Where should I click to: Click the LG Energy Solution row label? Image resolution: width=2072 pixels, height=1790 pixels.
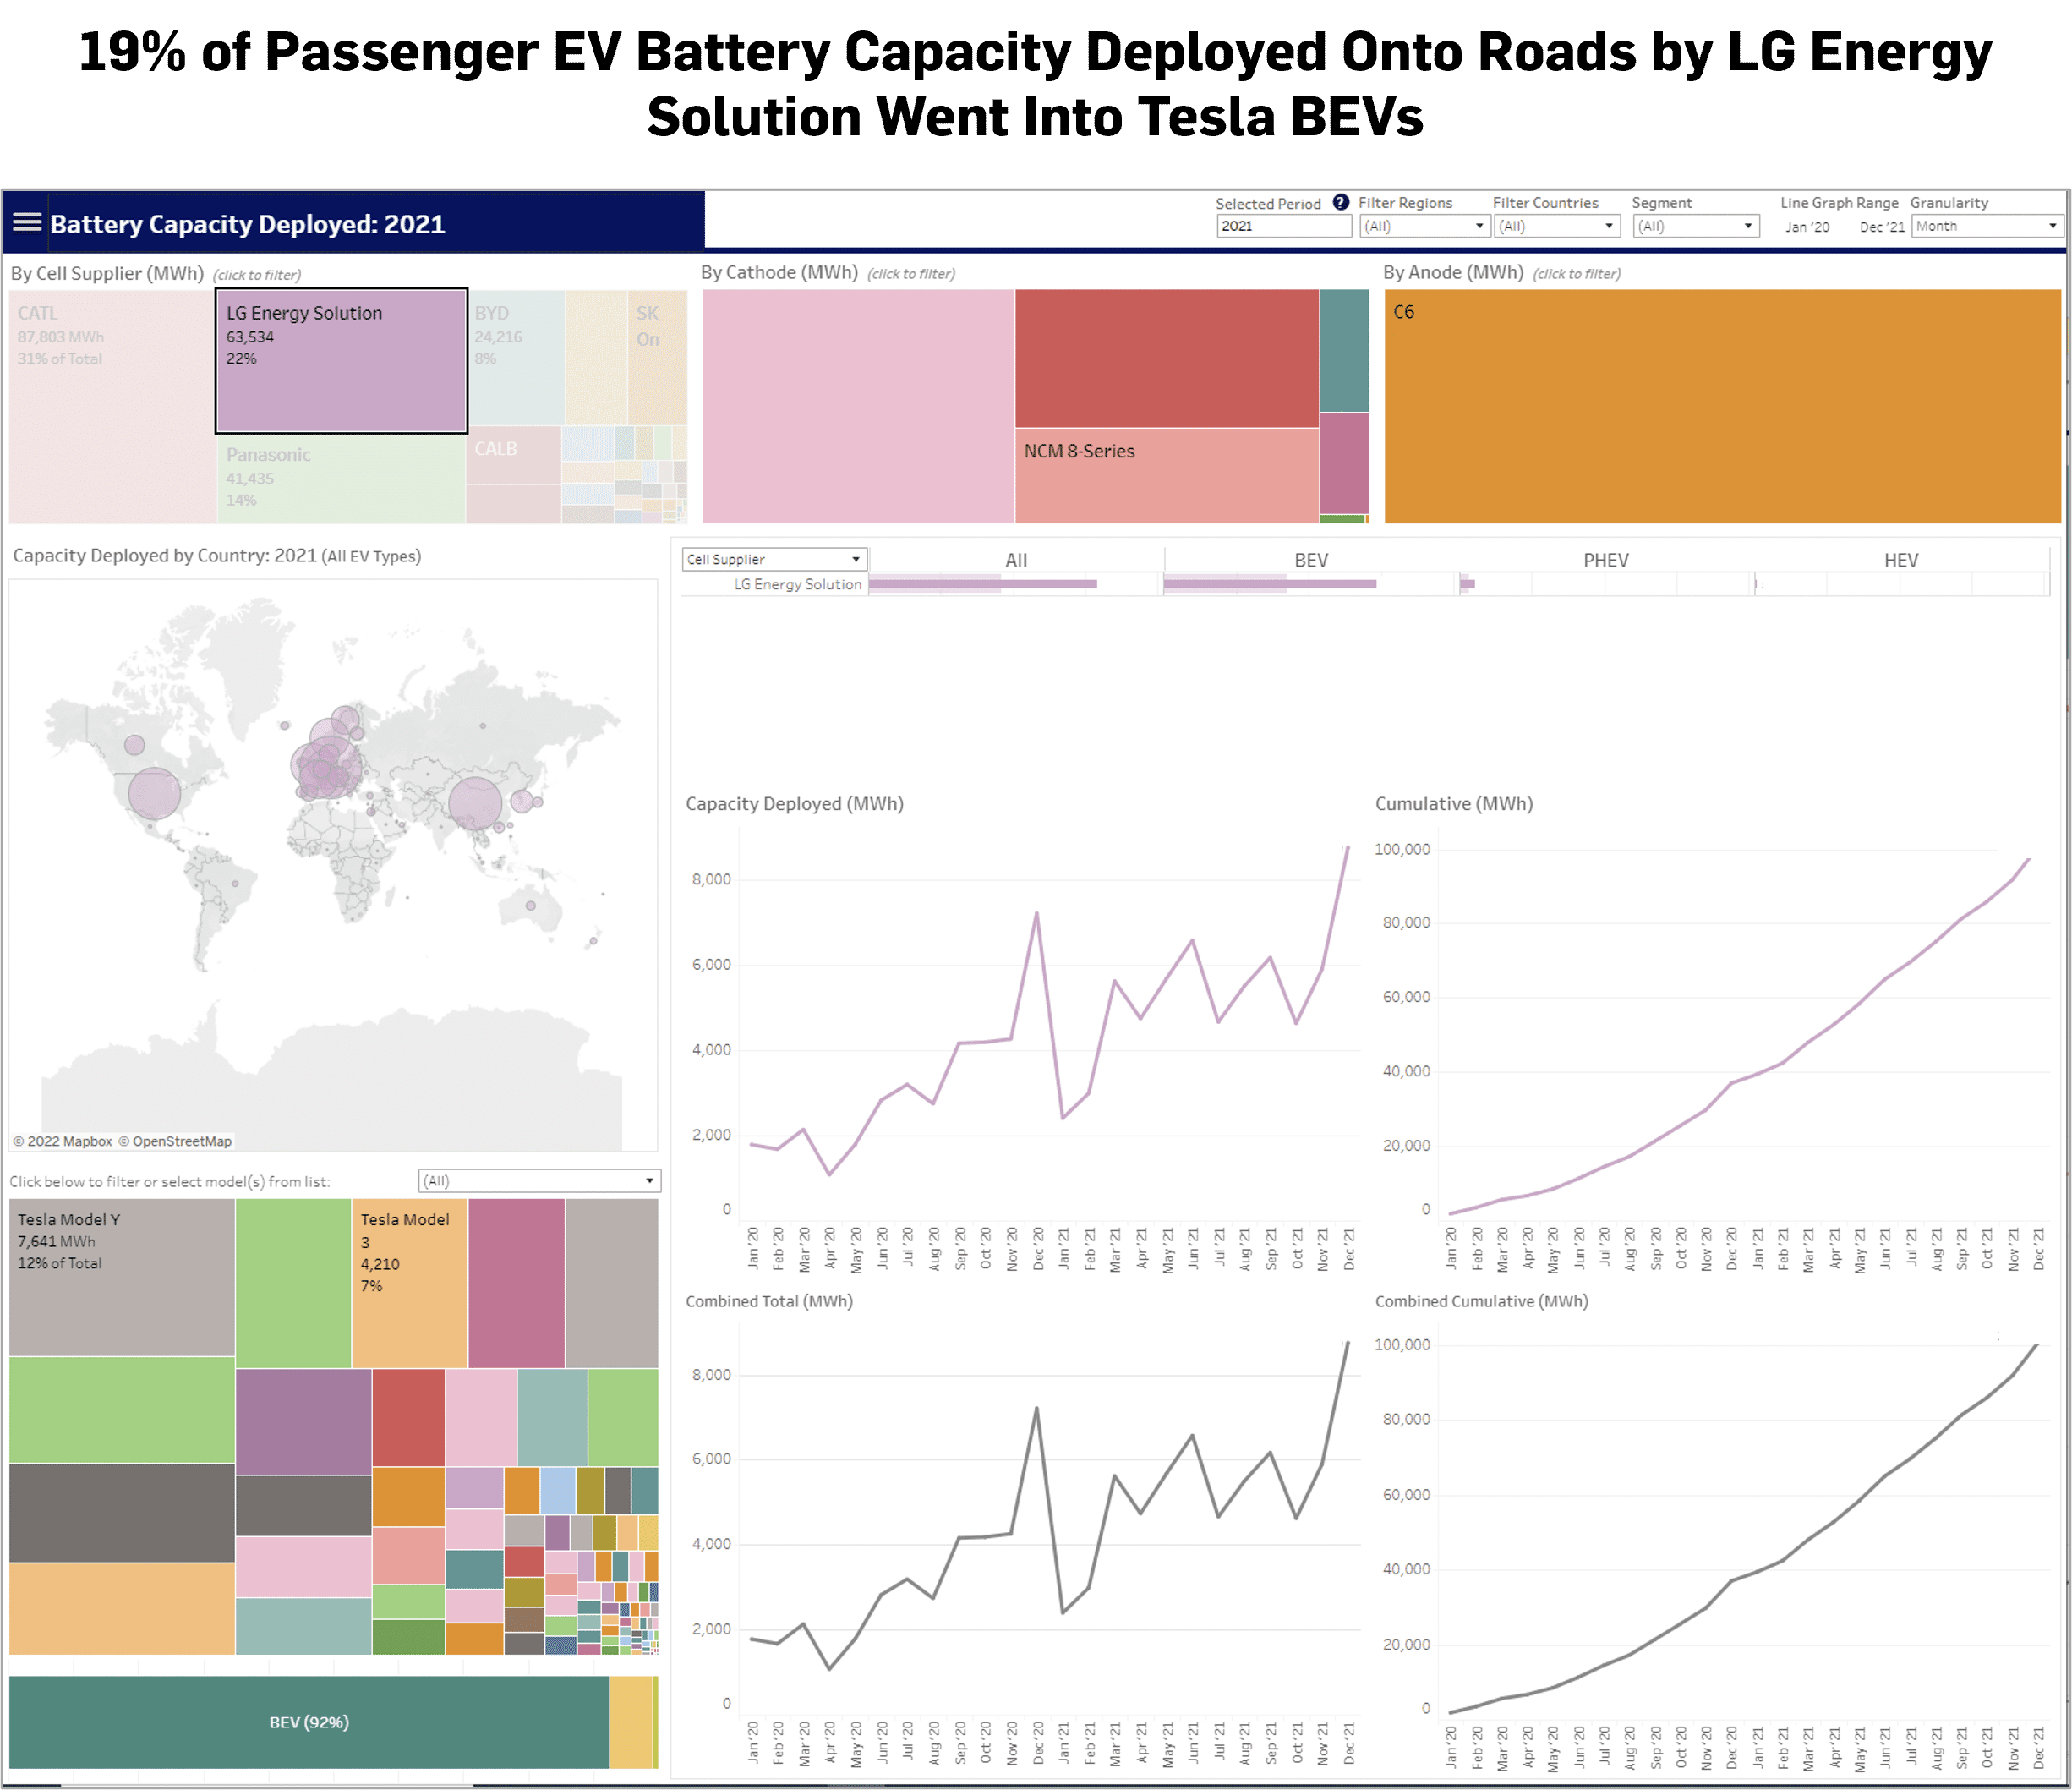pyautogui.click(x=797, y=584)
